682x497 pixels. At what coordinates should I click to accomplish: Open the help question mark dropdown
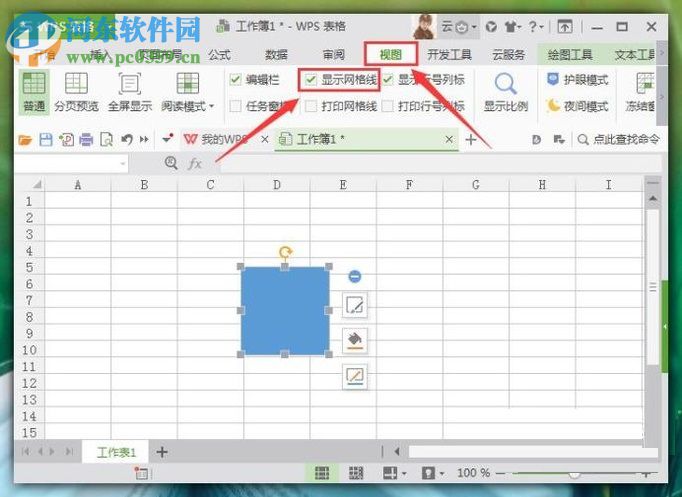pyautogui.click(x=536, y=27)
